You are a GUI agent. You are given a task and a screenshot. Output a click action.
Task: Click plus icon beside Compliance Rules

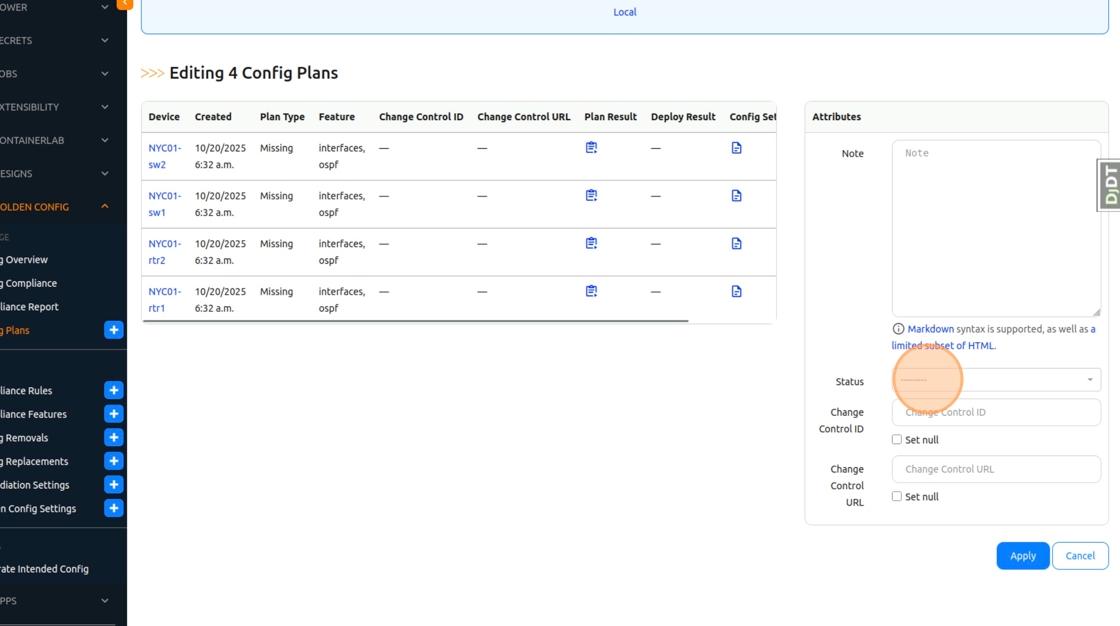114,391
